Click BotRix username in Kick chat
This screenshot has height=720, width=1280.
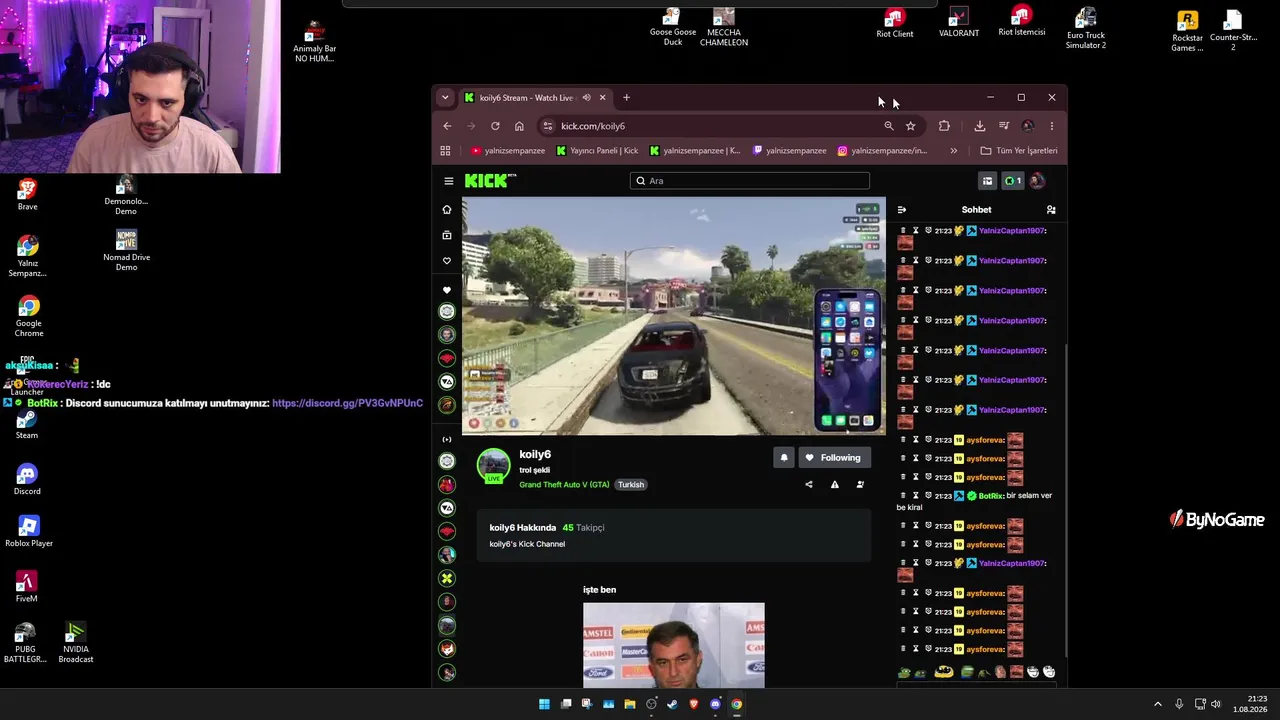click(990, 496)
